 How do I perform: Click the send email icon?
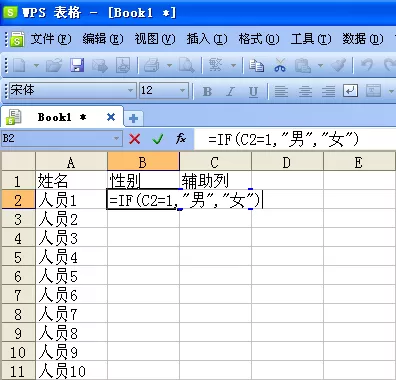coord(100,65)
